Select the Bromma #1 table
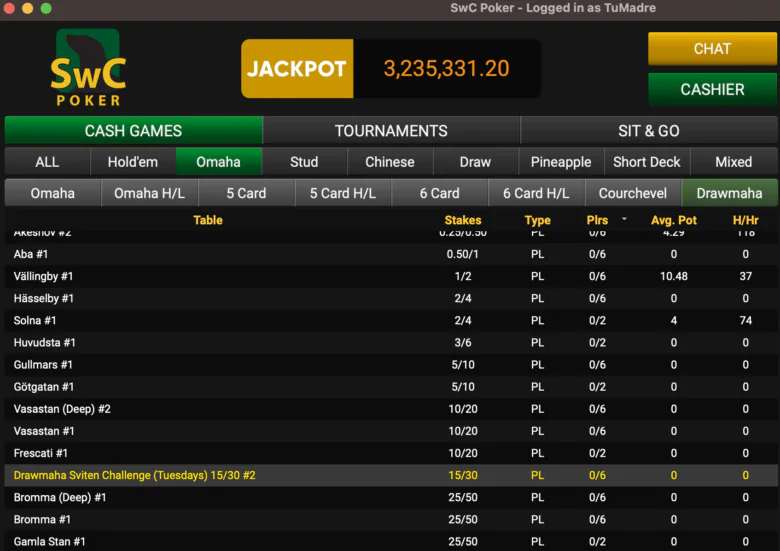 tap(391, 520)
